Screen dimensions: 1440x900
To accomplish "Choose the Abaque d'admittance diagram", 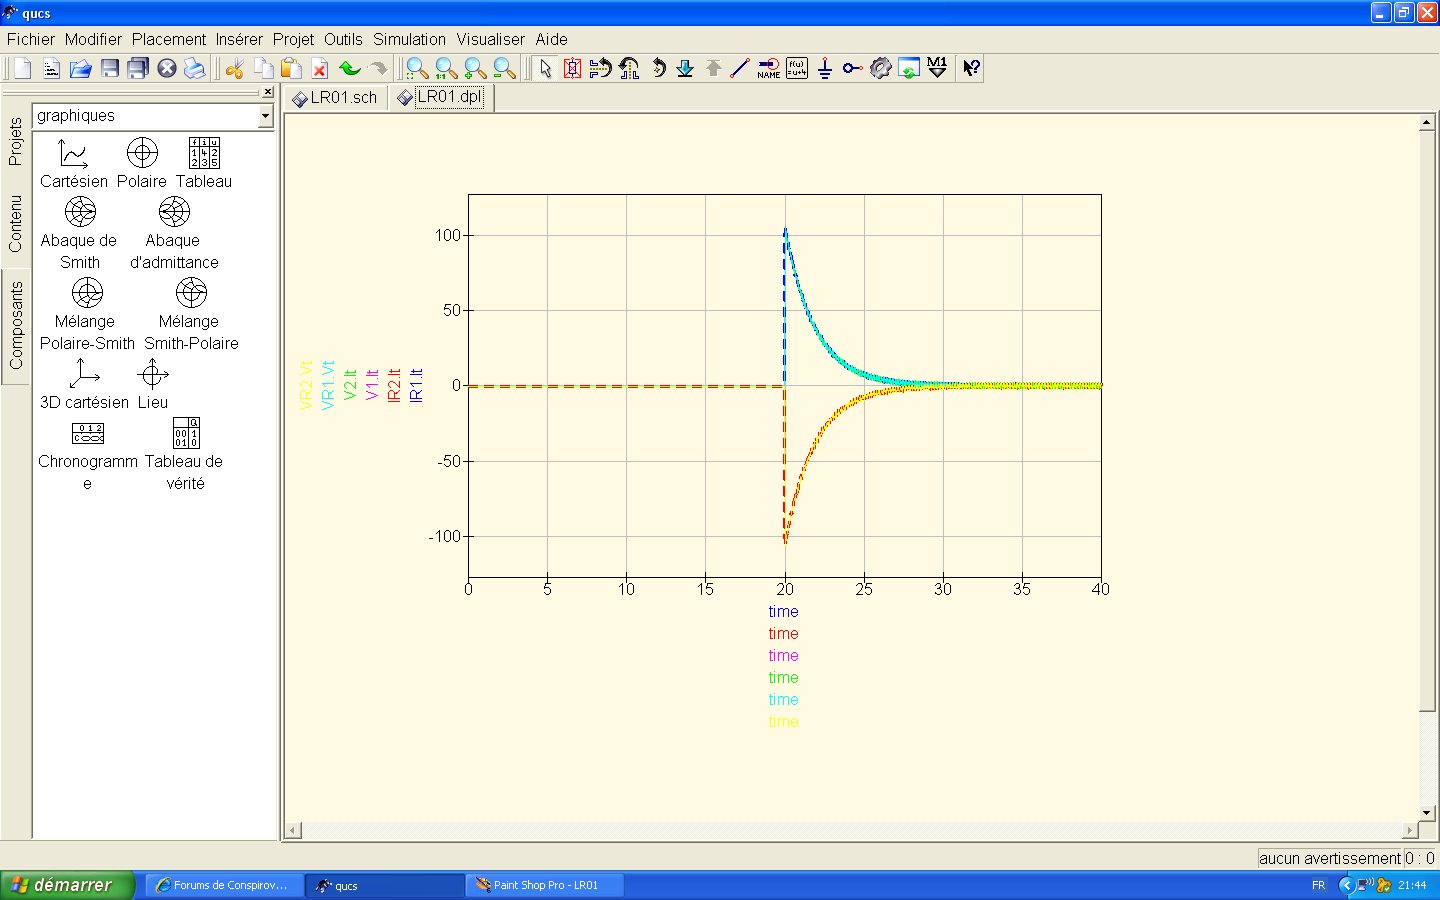I will pyautogui.click(x=174, y=234).
